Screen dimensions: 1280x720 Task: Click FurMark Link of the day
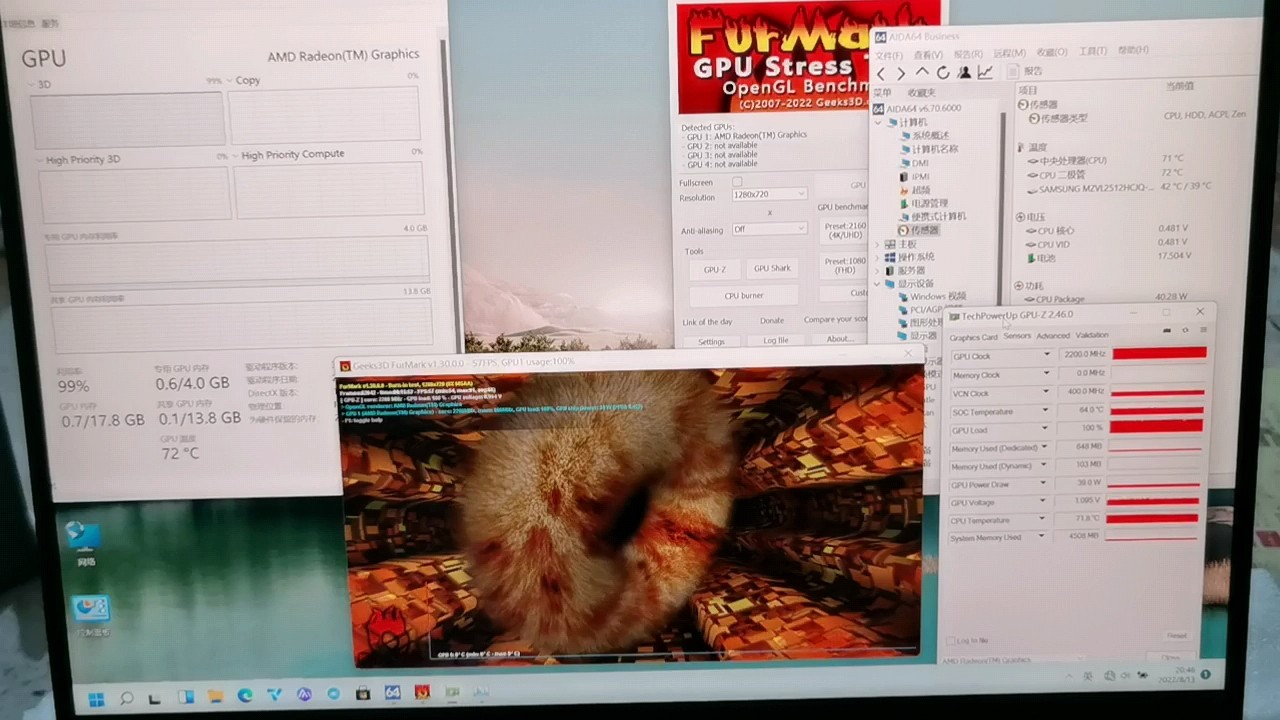707,322
